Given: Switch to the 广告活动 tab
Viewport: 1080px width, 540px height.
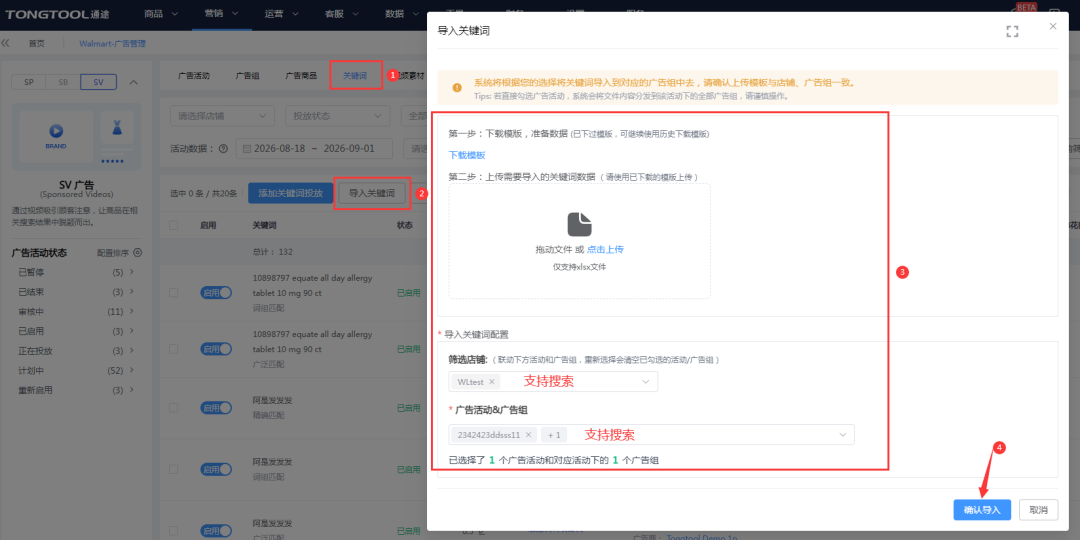Looking at the screenshot, I should (x=194, y=76).
